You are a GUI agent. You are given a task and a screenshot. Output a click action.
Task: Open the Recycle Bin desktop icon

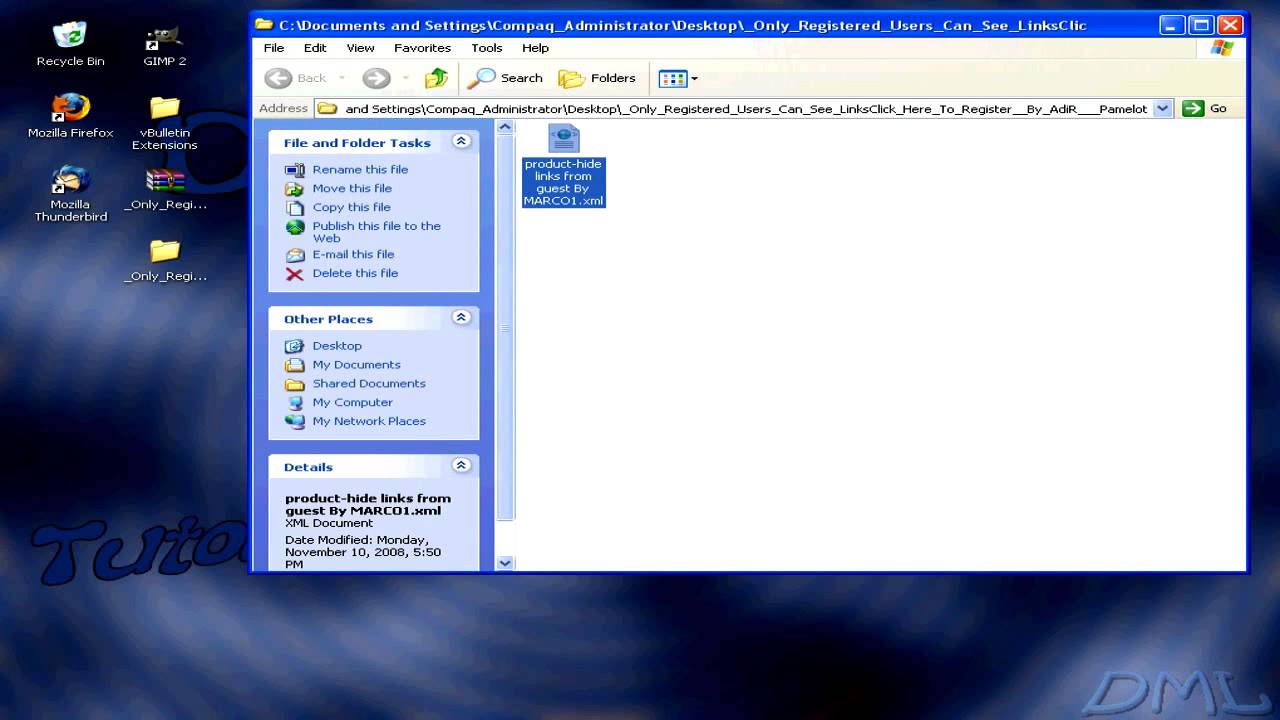pos(70,45)
